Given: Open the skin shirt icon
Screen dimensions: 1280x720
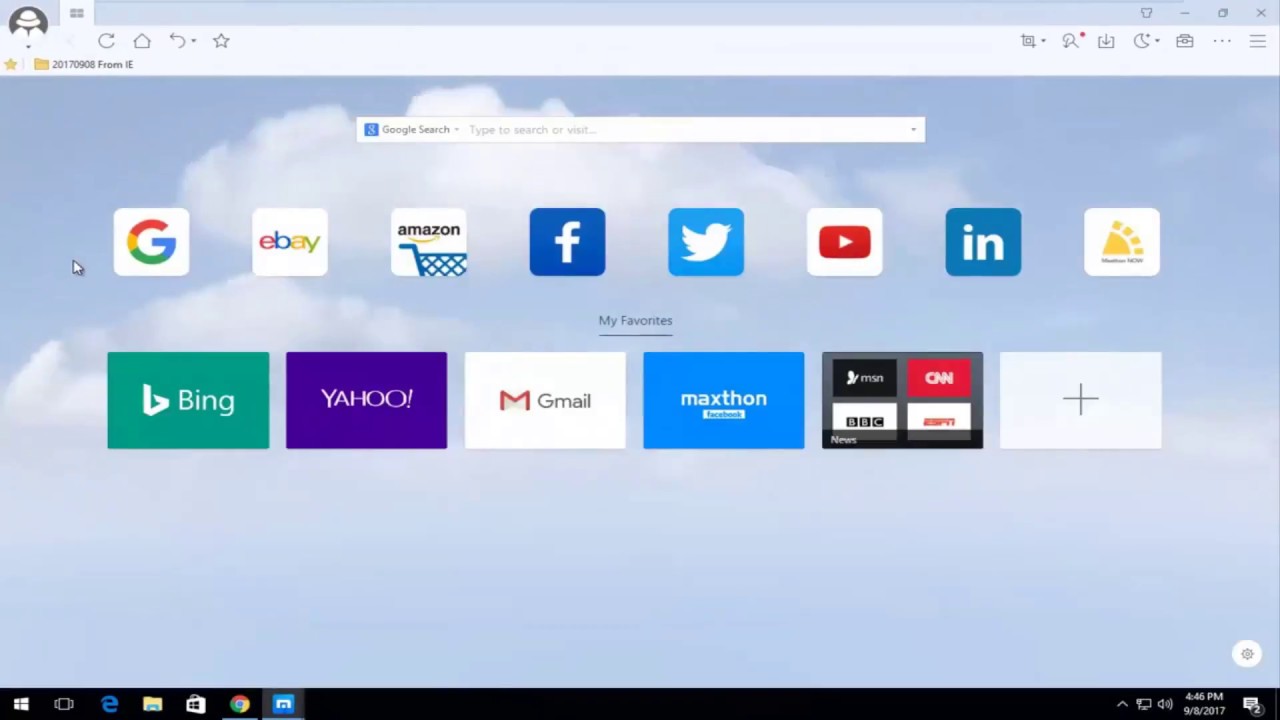Looking at the screenshot, I should tap(1147, 13).
